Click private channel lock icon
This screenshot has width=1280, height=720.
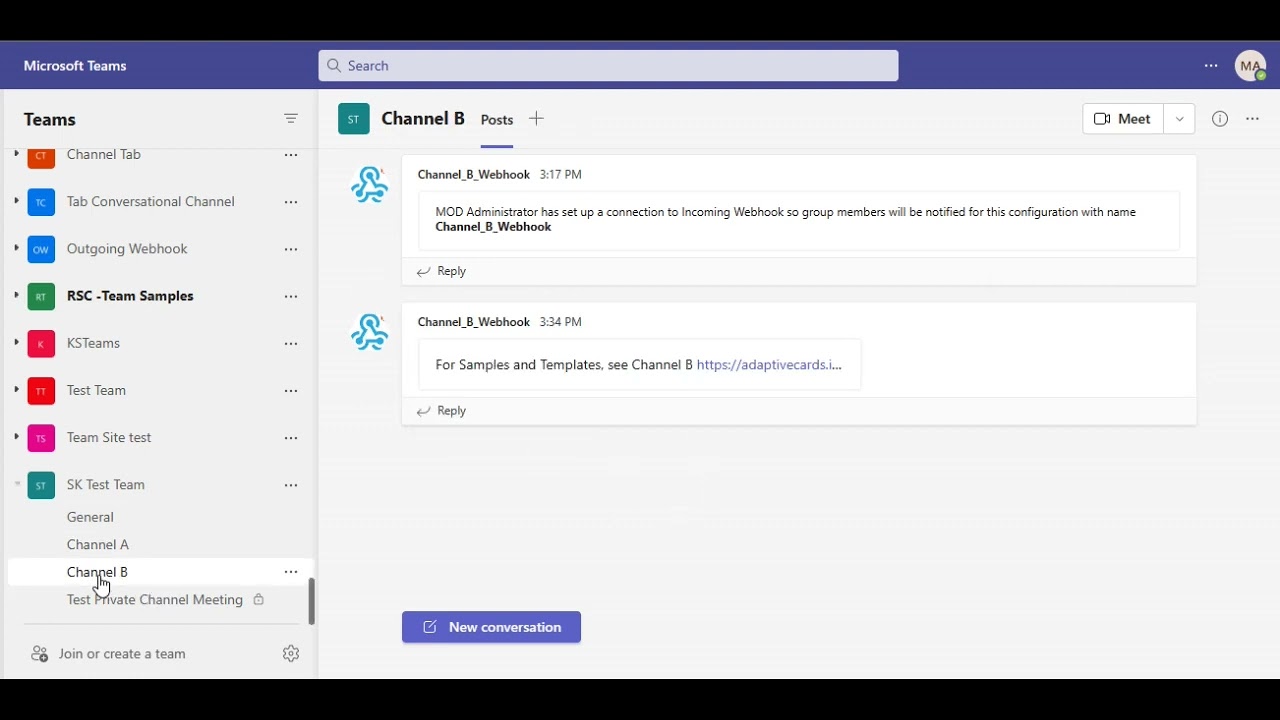[x=258, y=600]
